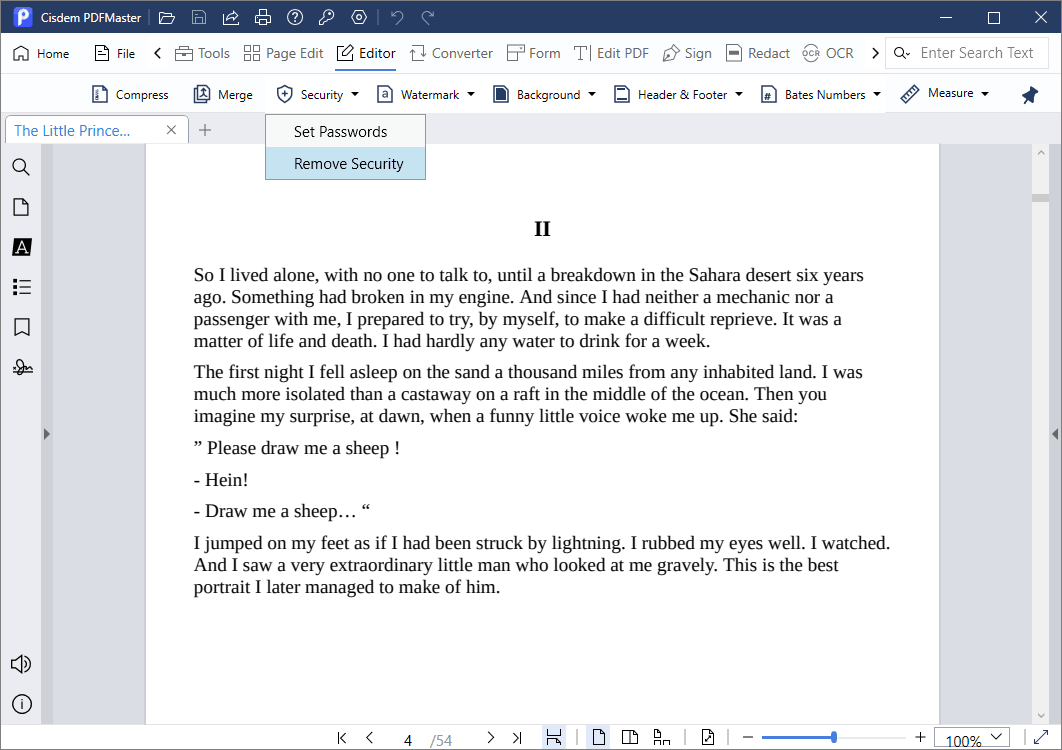Open the Converter tab
This screenshot has height=750, width=1062.
[451, 54]
